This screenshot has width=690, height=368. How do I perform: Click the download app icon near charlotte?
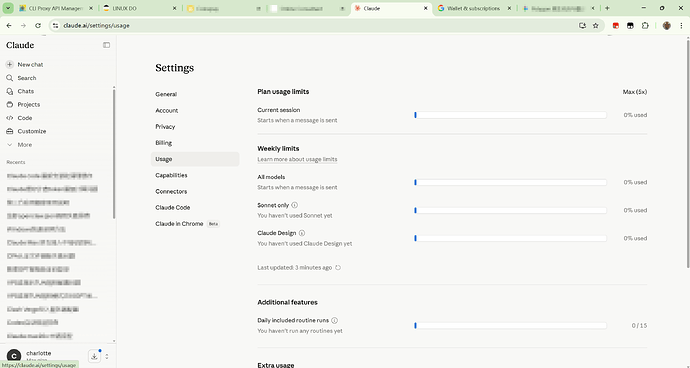(x=94, y=357)
